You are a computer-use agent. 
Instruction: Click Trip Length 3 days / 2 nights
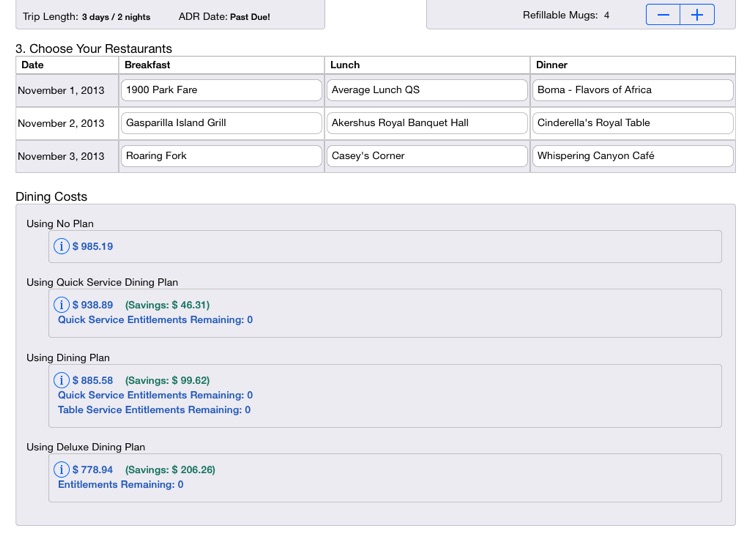coord(87,17)
